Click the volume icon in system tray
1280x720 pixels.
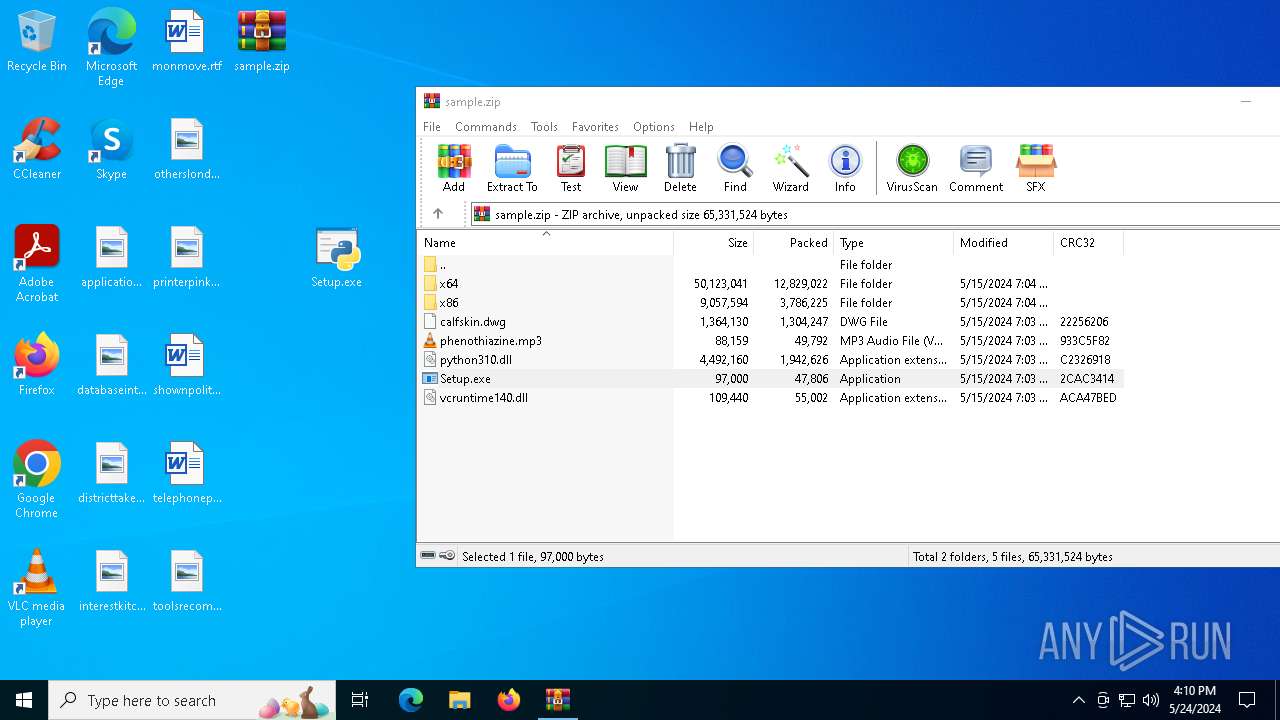coord(1151,700)
